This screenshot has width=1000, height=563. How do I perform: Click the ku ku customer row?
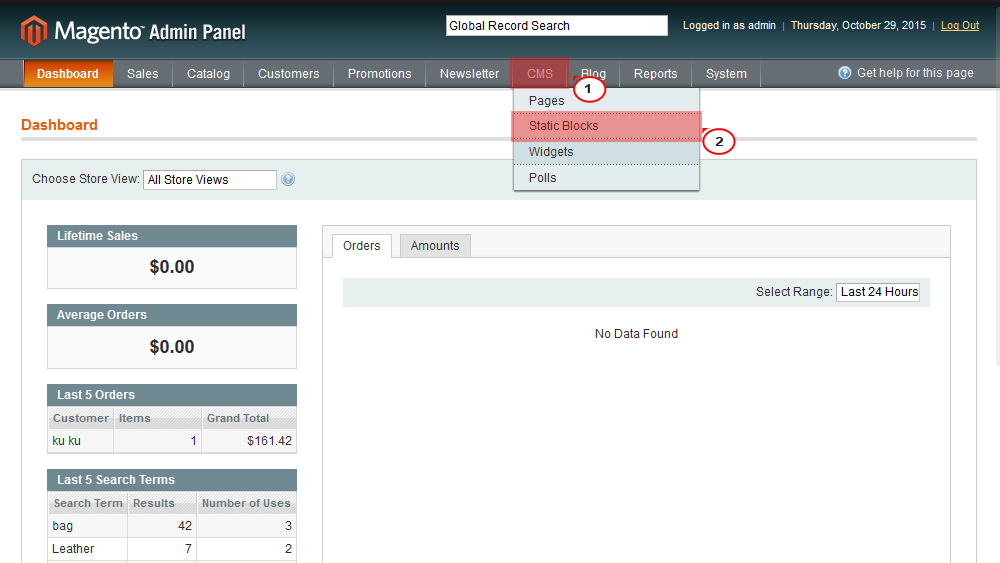172,441
